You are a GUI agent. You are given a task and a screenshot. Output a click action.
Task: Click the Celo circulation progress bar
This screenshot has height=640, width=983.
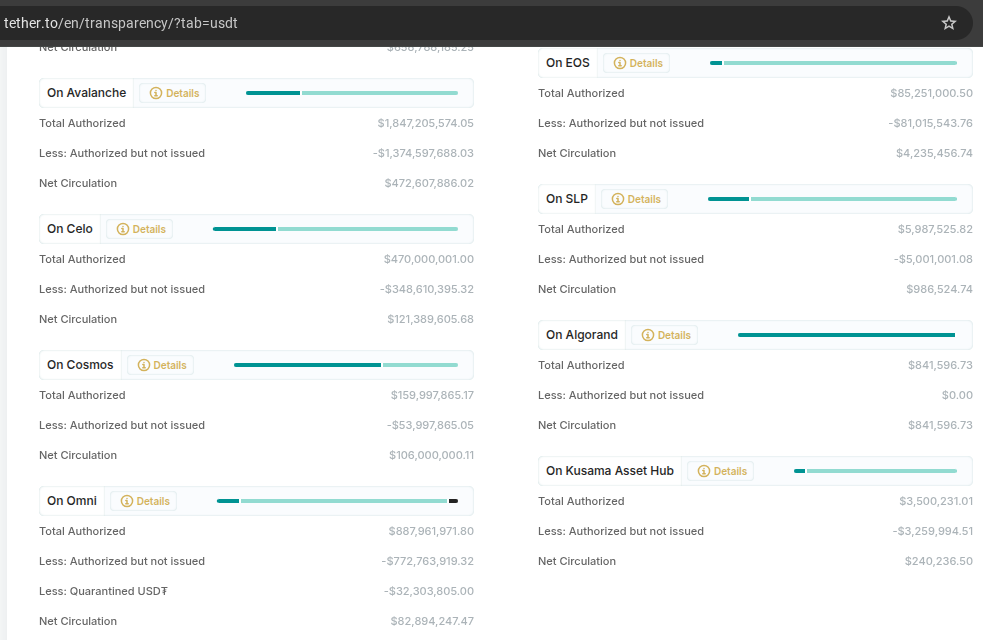[x=335, y=229]
